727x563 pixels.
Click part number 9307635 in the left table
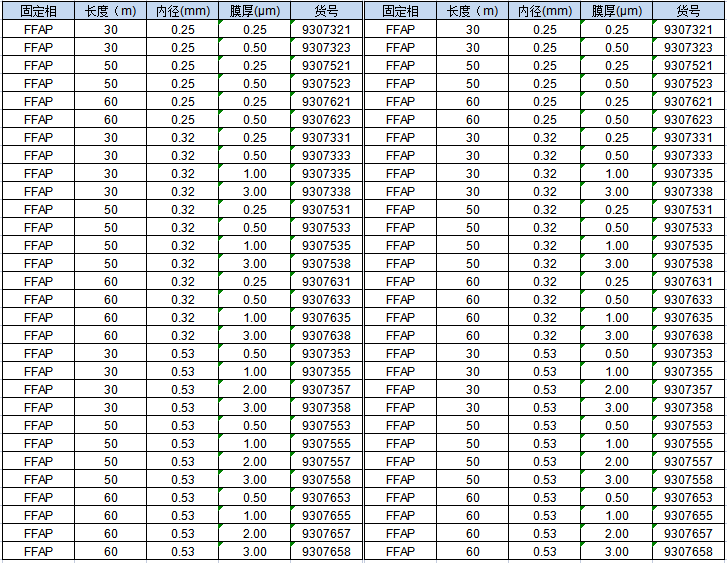pyautogui.click(x=326, y=318)
